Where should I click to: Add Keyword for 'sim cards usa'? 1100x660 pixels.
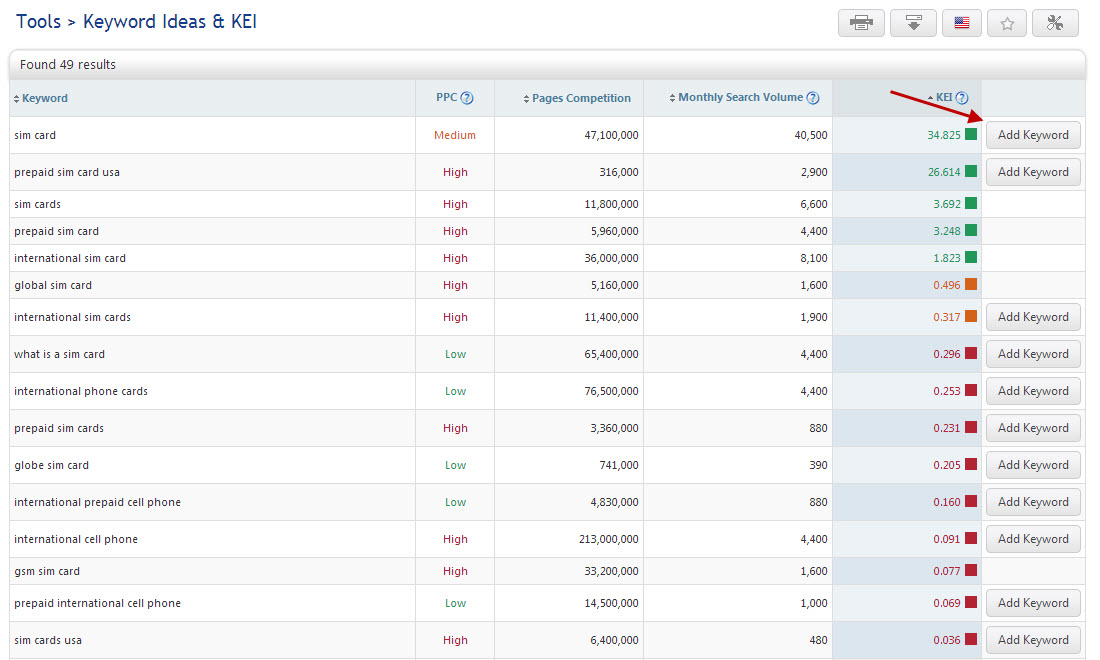click(1033, 640)
